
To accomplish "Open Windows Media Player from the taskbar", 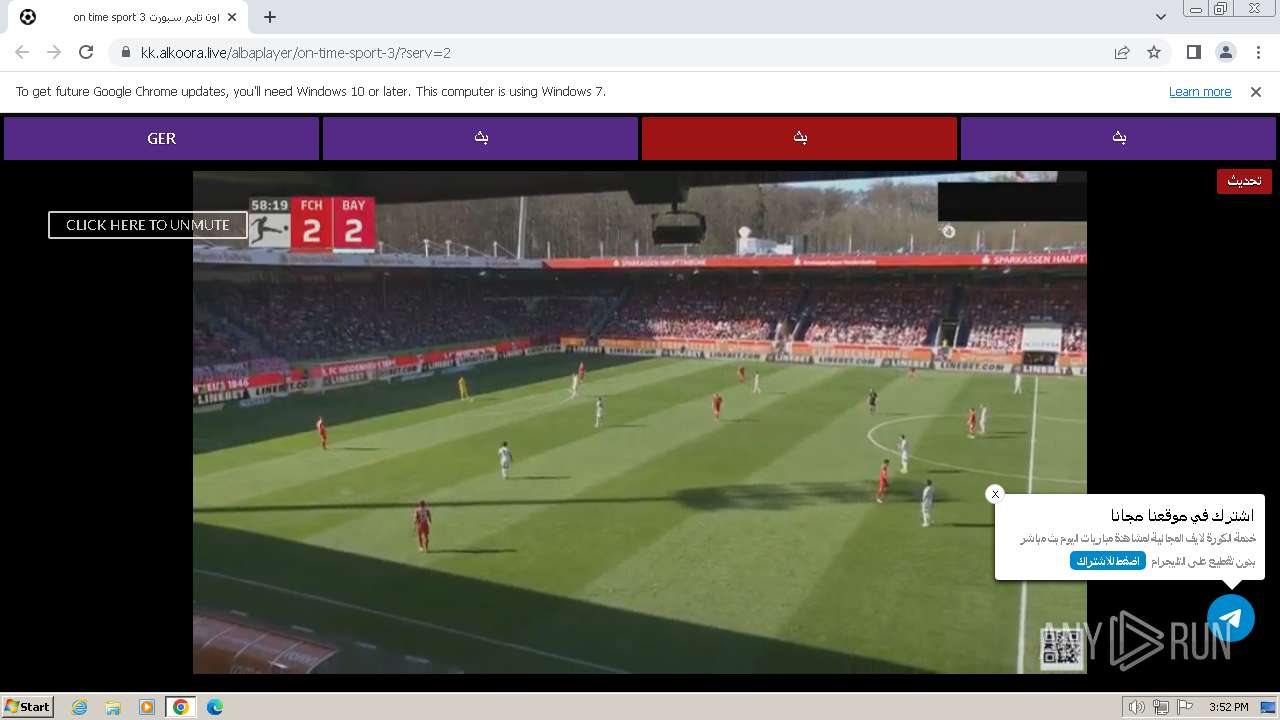I will click(147, 707).
